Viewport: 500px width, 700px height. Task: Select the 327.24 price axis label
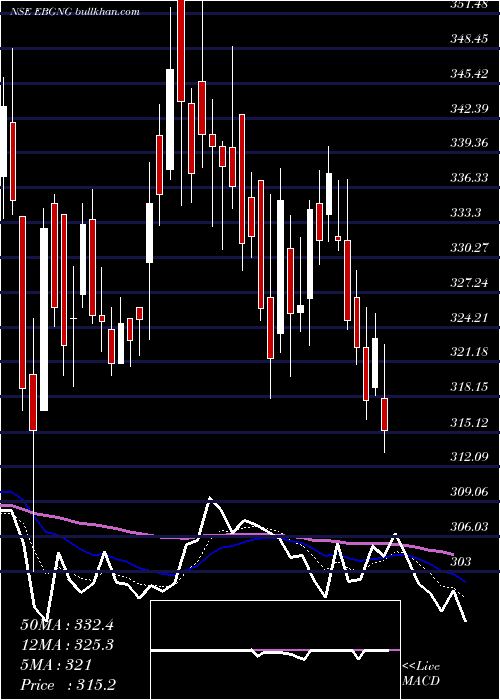point(469,283)
